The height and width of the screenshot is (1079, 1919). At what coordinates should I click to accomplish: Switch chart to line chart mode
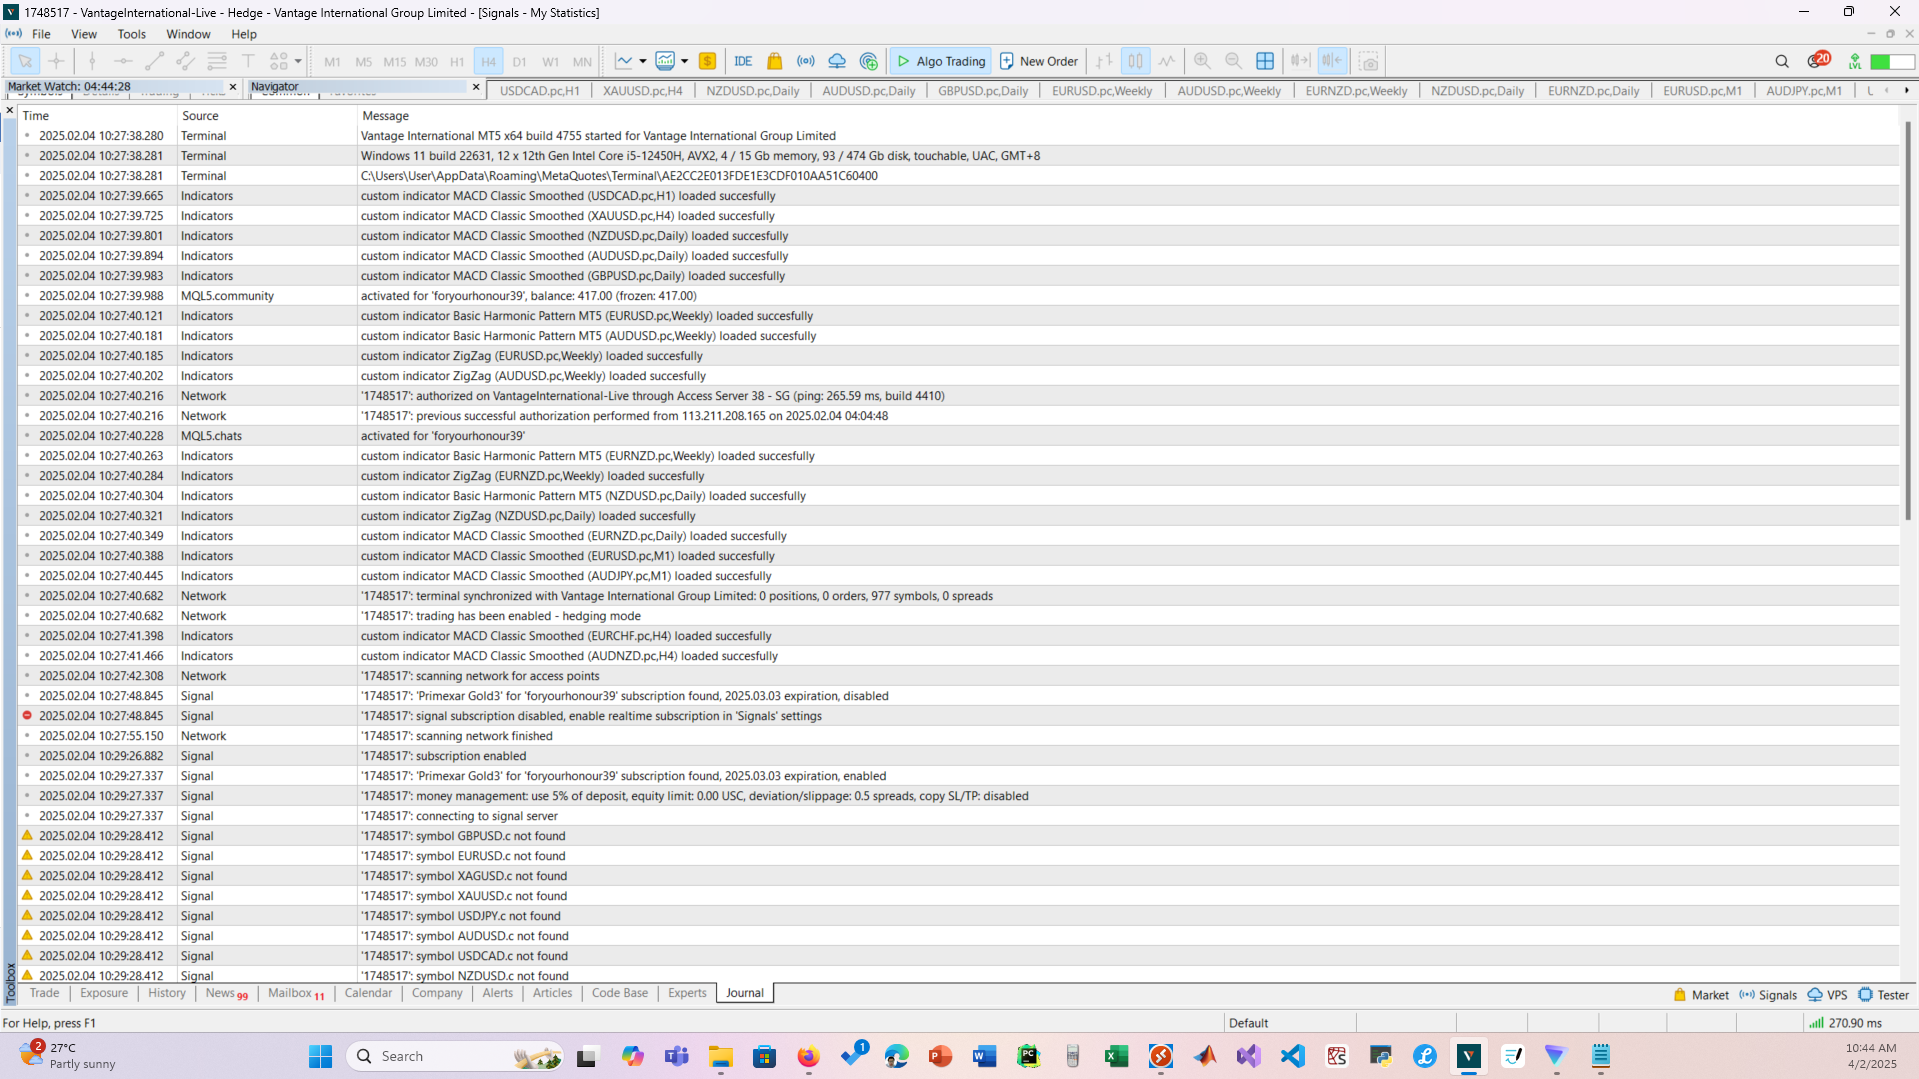click(x=1166, y=61)
